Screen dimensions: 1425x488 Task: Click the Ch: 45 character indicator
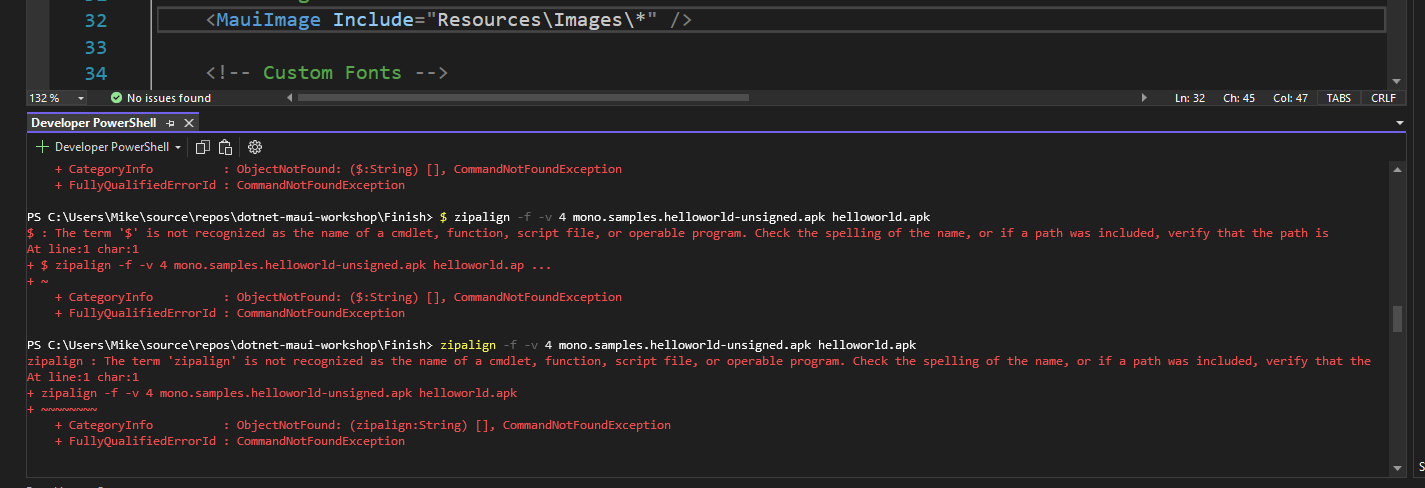click(x=1238, y=98)
